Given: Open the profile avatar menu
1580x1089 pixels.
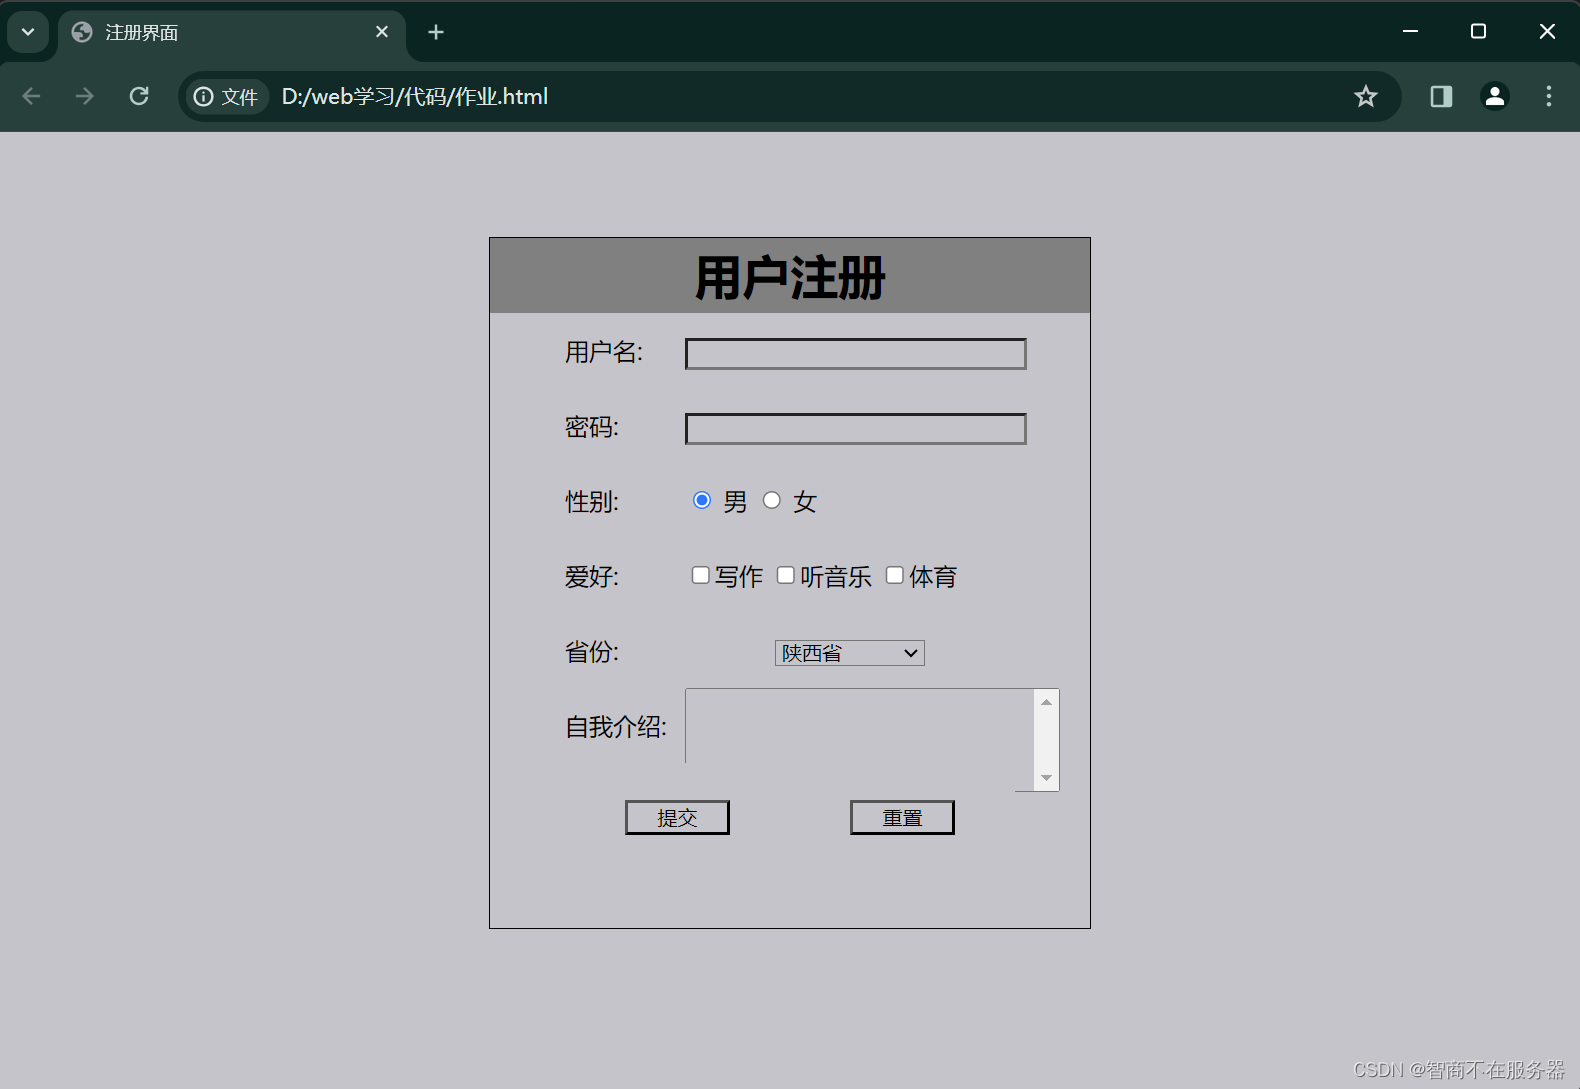Looking at the screenshot, I should pyautogui.click(x=1495, y=96).
